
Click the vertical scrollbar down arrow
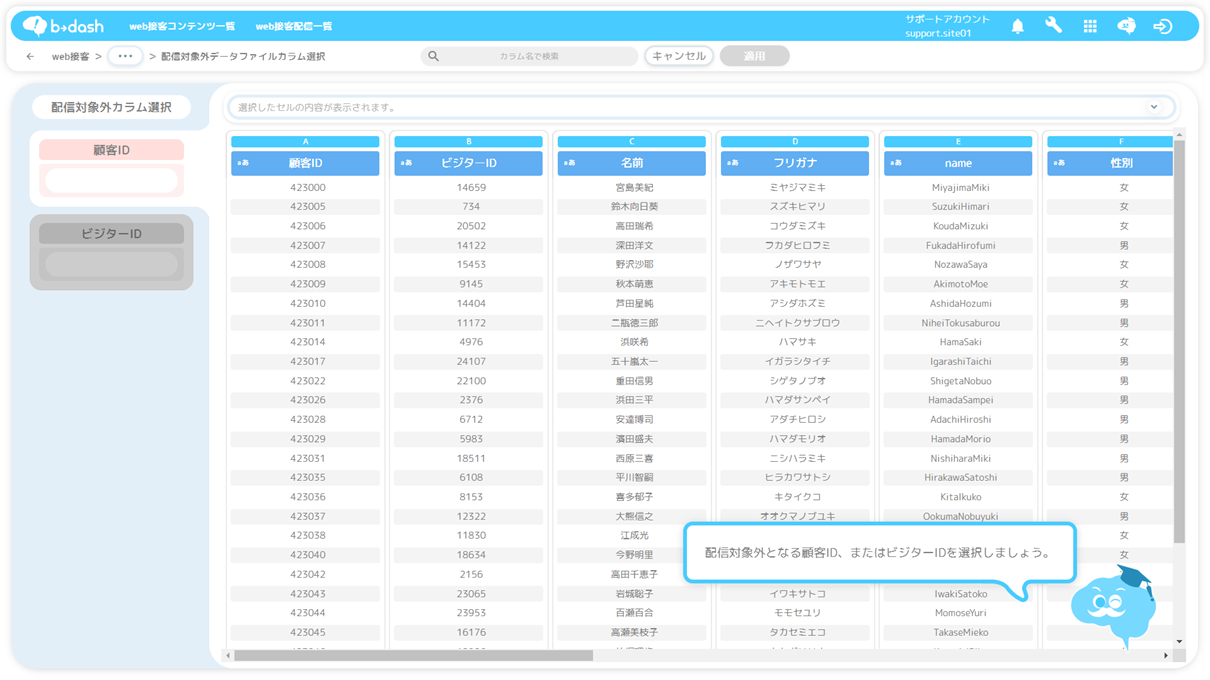tap(1179, 642)
